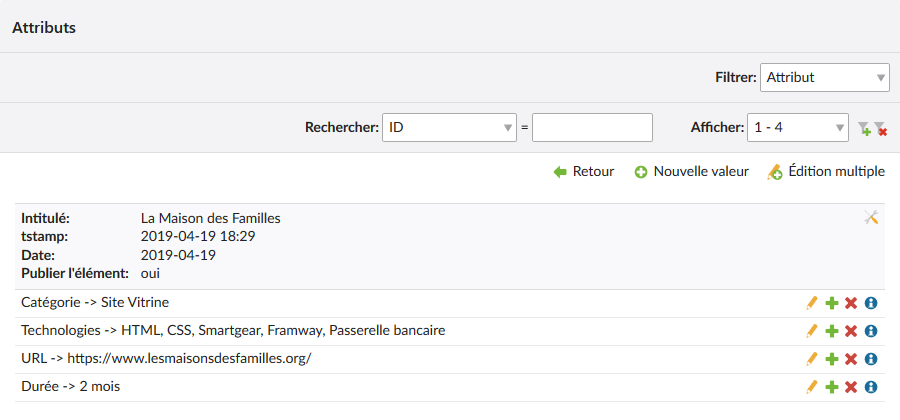900x420 pixels.
Task: Show info for Technologies attribute
Action: pos(871,331)
